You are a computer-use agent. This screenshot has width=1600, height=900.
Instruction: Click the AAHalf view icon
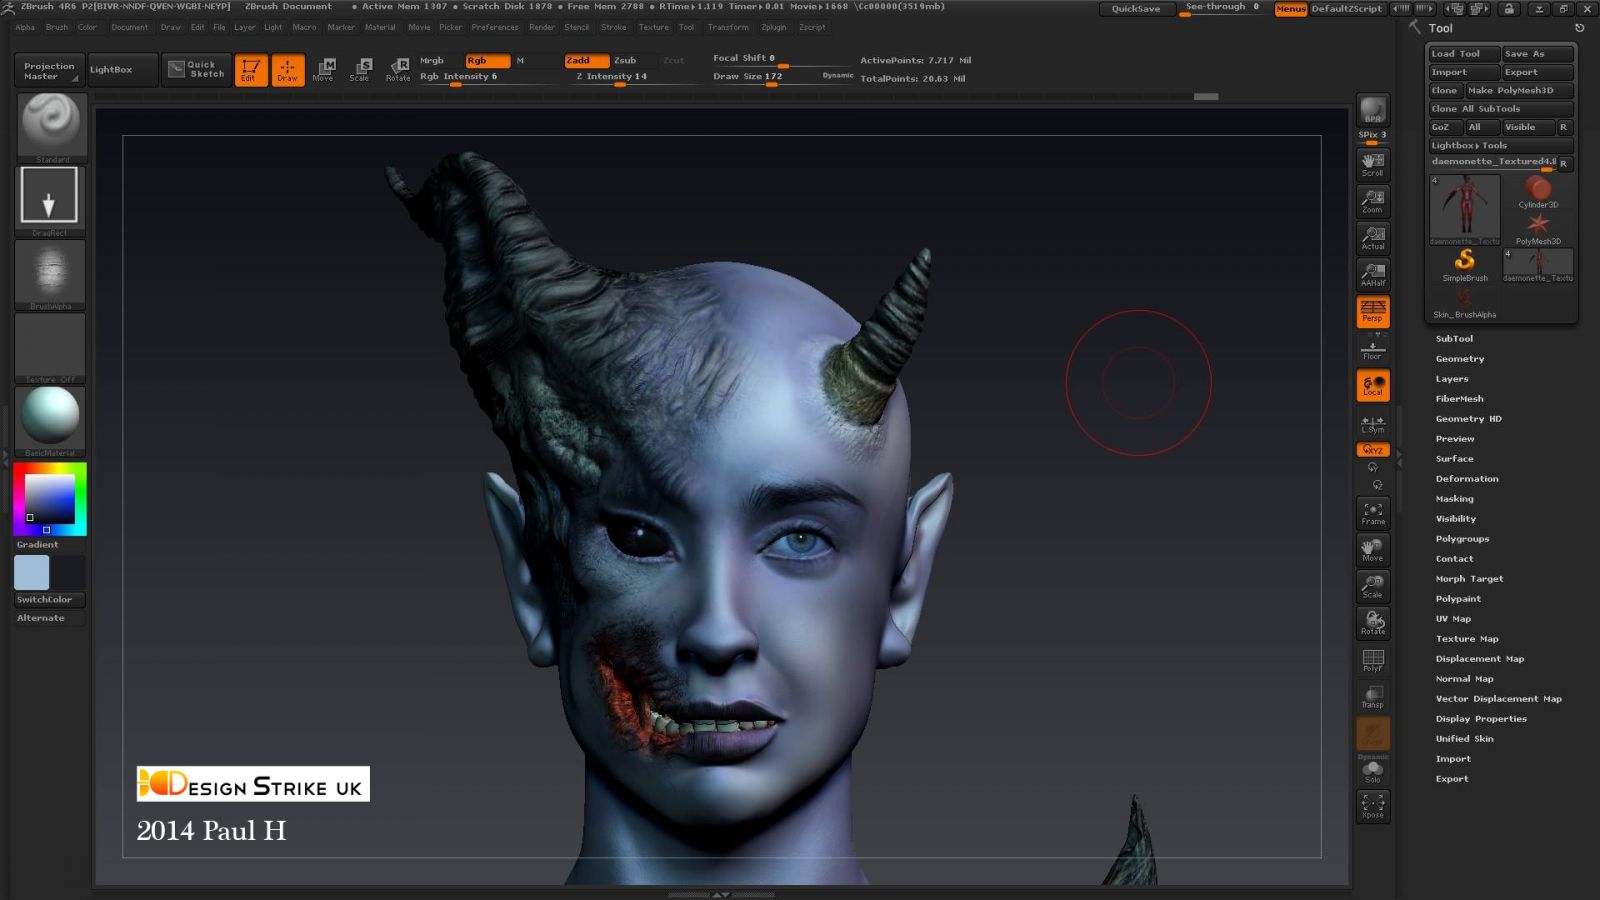click(1373, 274)
